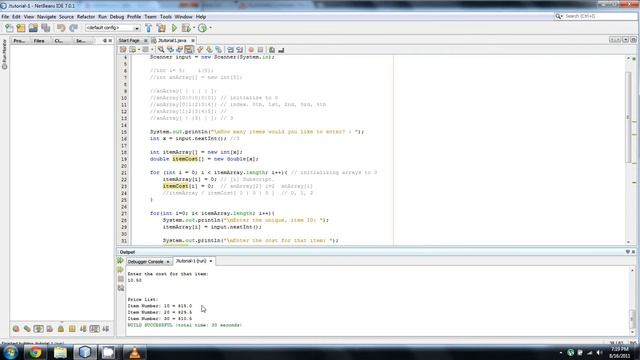This screenshot has width=640, height=360.
Task: Click the Clean and Build Project icon
Action: [x=161, y=28]
